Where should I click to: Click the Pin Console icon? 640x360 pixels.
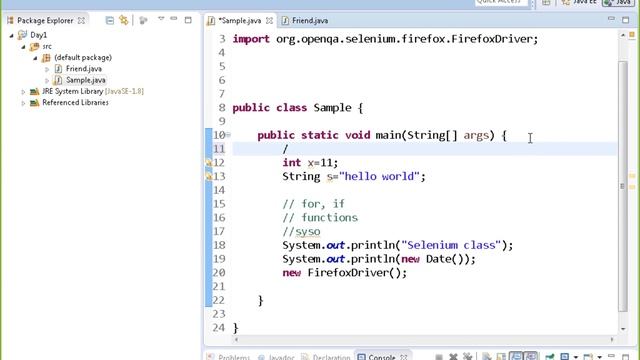point(550,357)
